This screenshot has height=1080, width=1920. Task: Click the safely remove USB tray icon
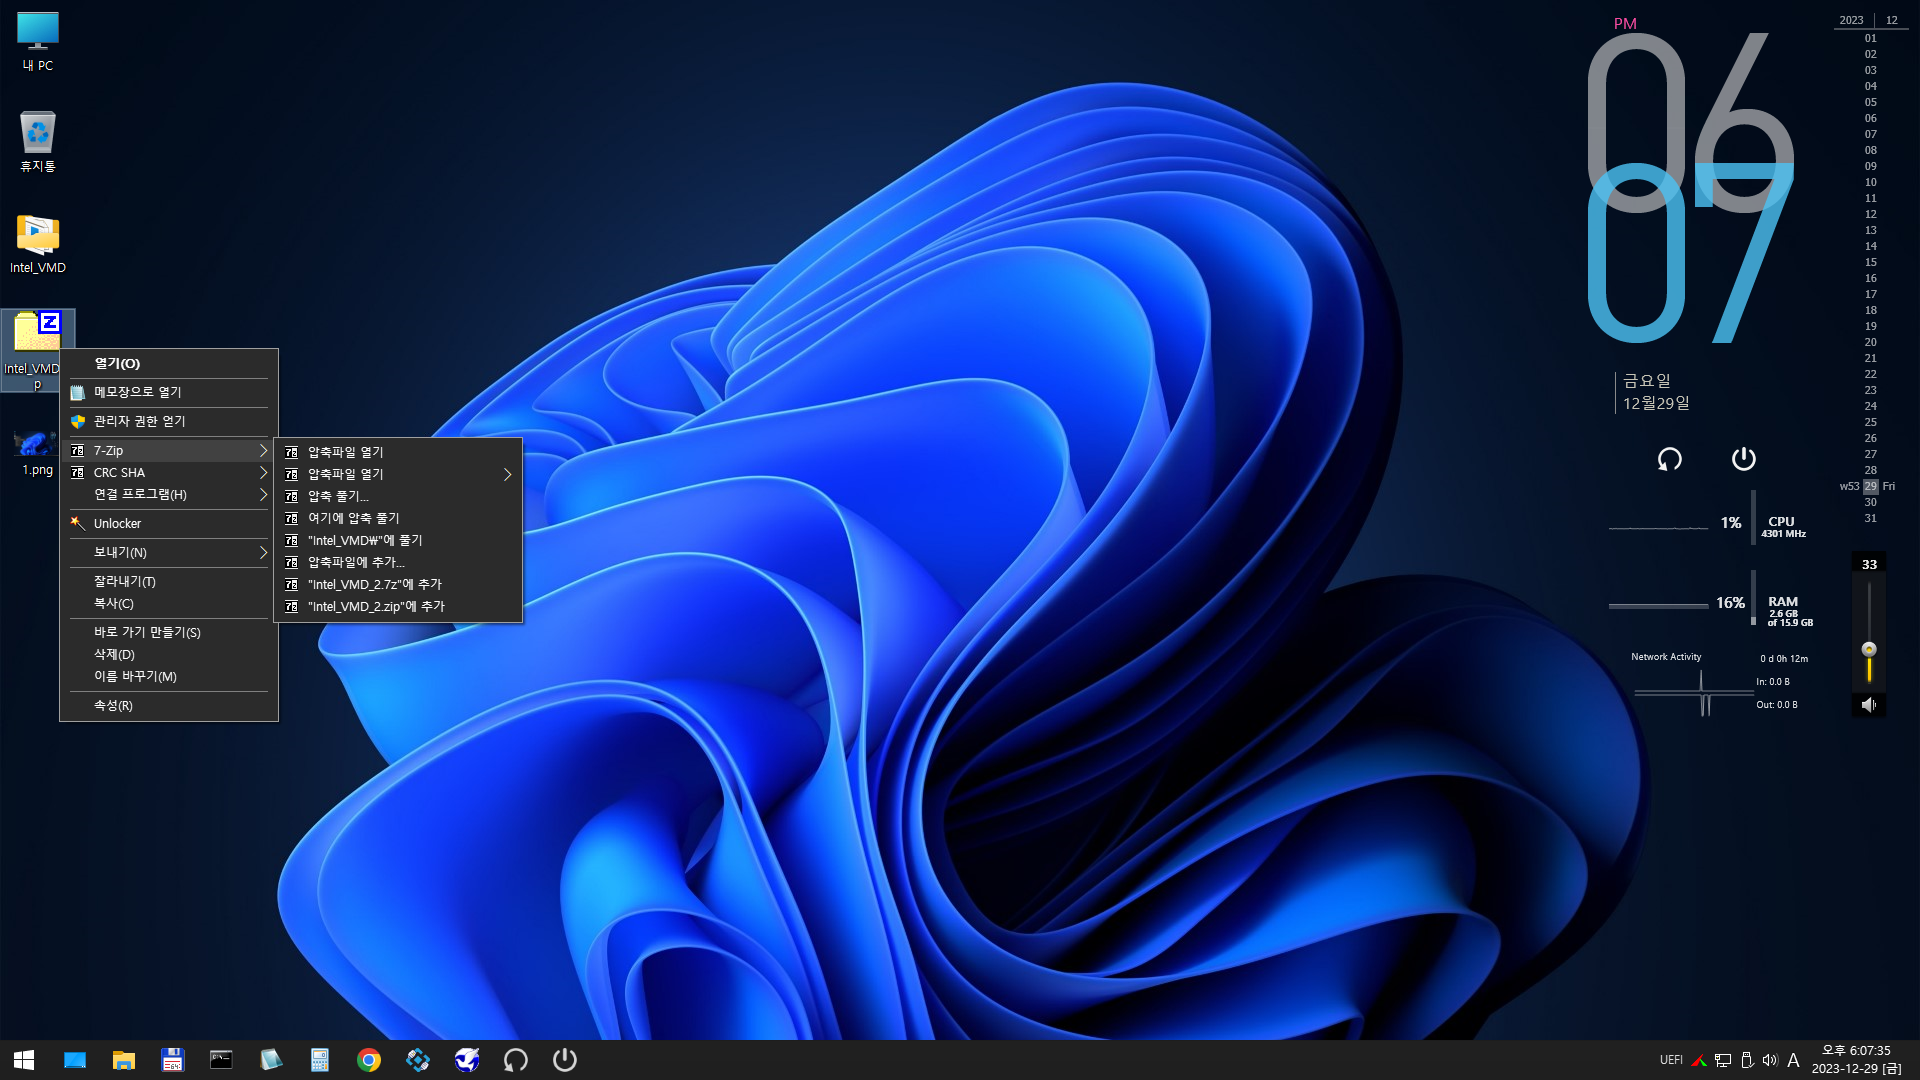click(1747, 1060)
